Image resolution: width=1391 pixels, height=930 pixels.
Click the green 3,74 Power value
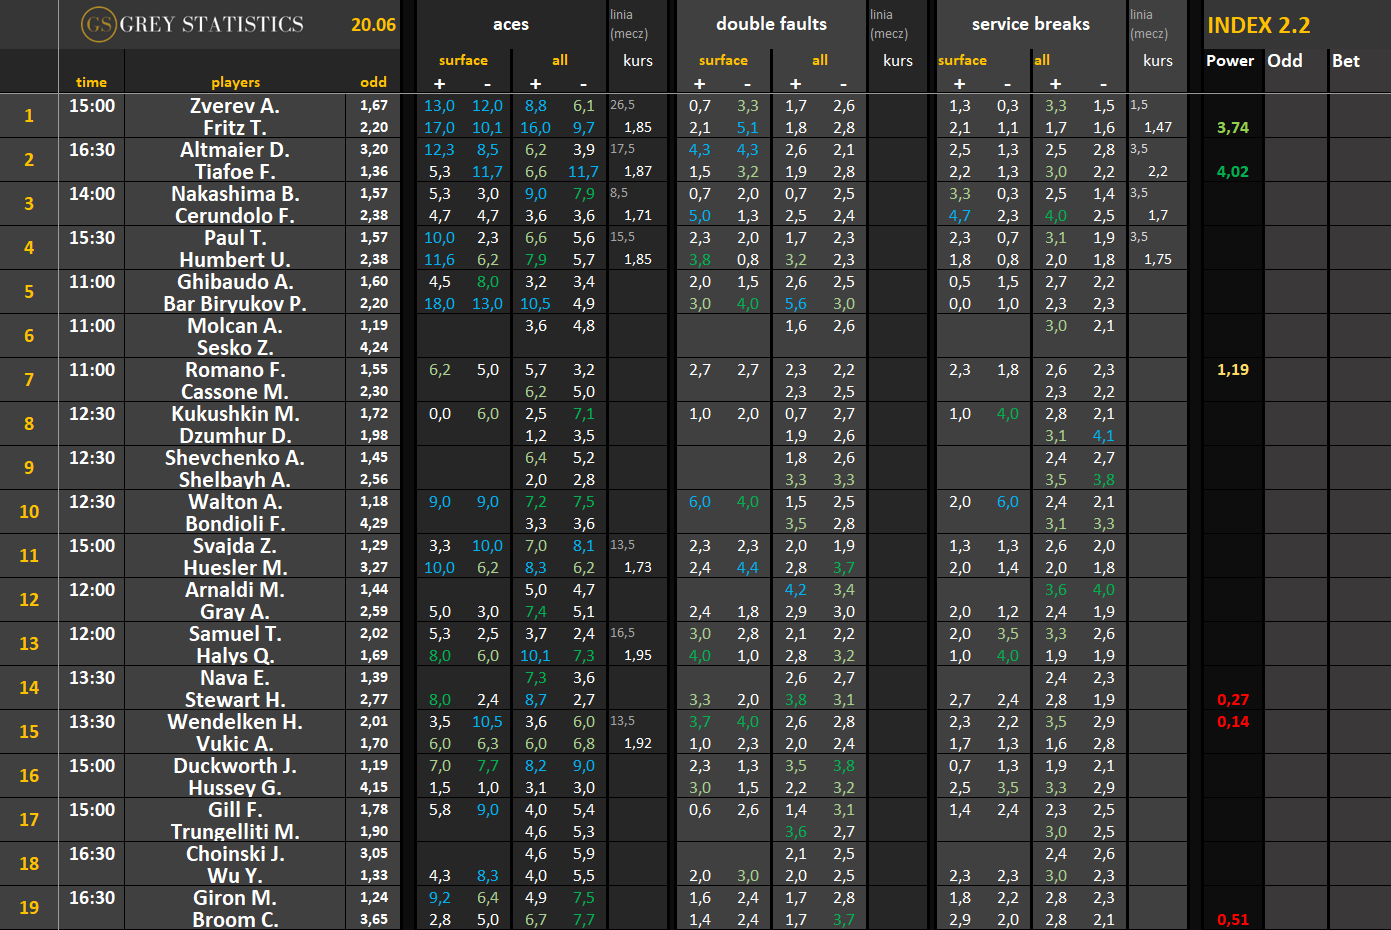click(1232, 127)
